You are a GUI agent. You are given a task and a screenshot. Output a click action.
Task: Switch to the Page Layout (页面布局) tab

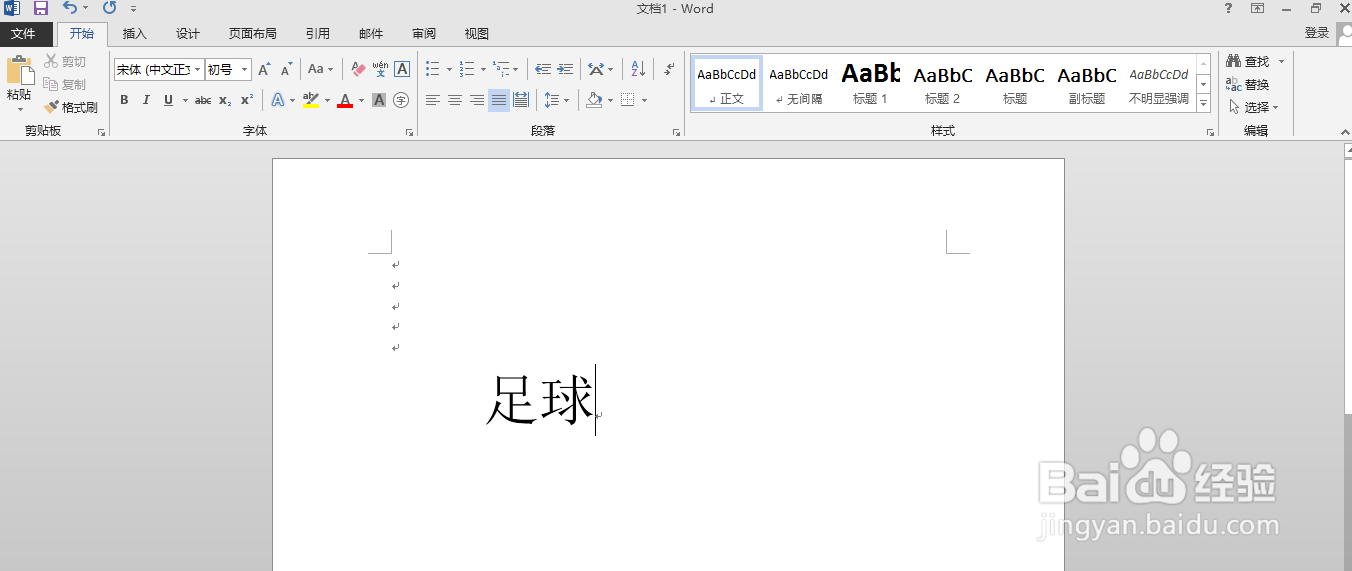(x=252, y=34)
